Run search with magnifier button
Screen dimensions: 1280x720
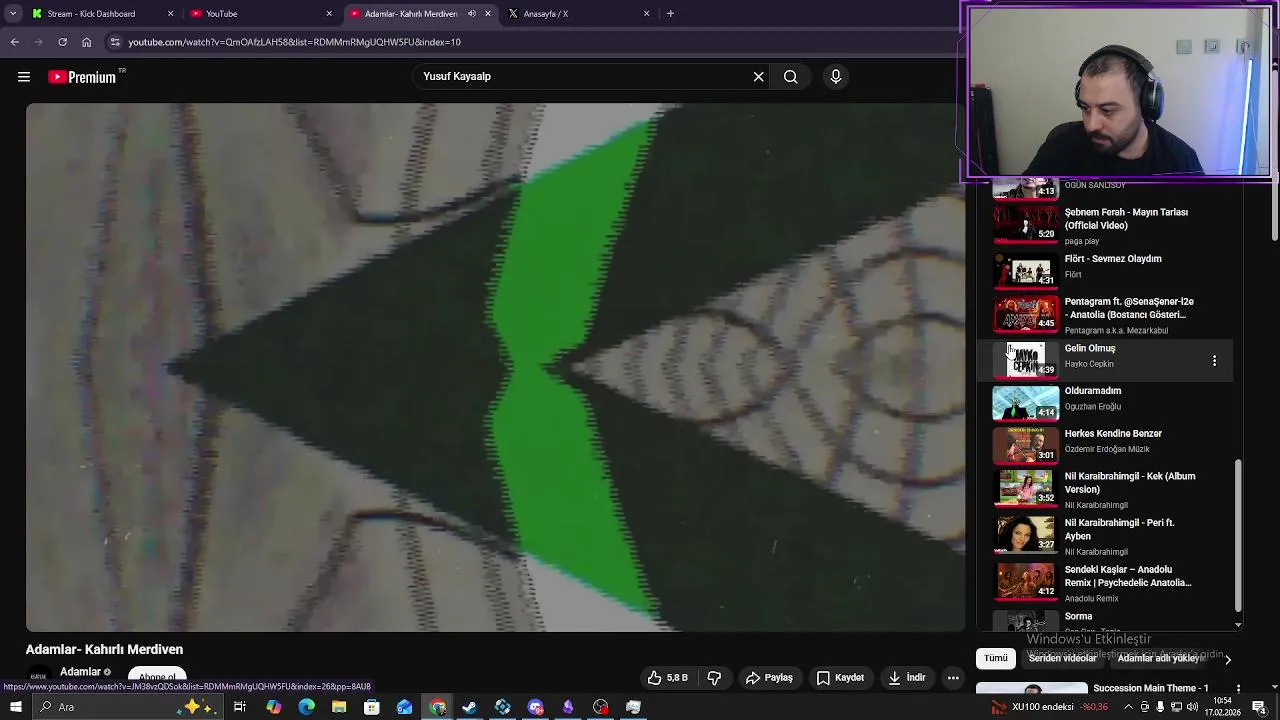[x=791, y=77]
